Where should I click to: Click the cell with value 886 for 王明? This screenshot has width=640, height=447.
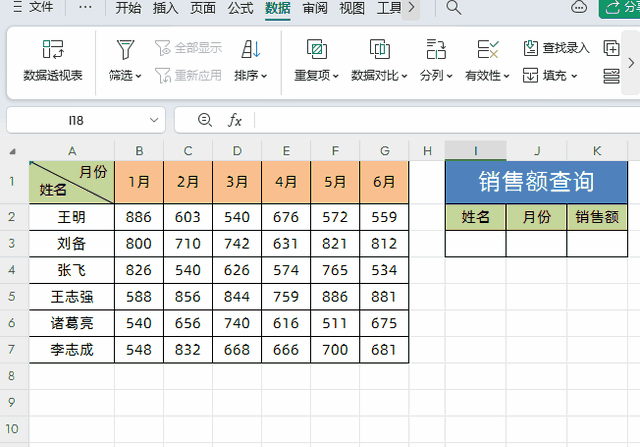click(139, 217)
